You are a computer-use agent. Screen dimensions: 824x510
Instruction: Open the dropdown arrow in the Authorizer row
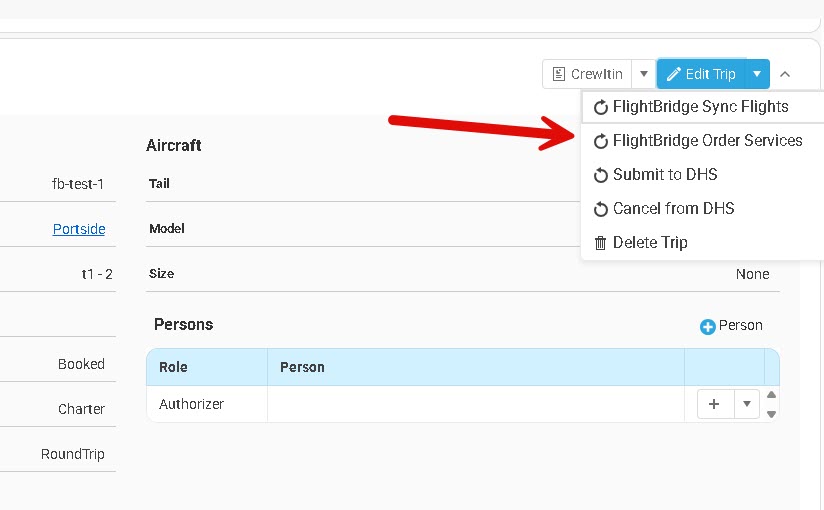[x=747, y=404]
